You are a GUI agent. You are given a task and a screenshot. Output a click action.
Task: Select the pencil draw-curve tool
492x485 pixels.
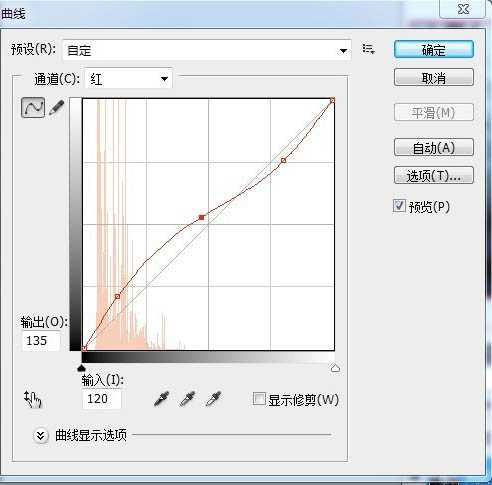coord(57,108)
